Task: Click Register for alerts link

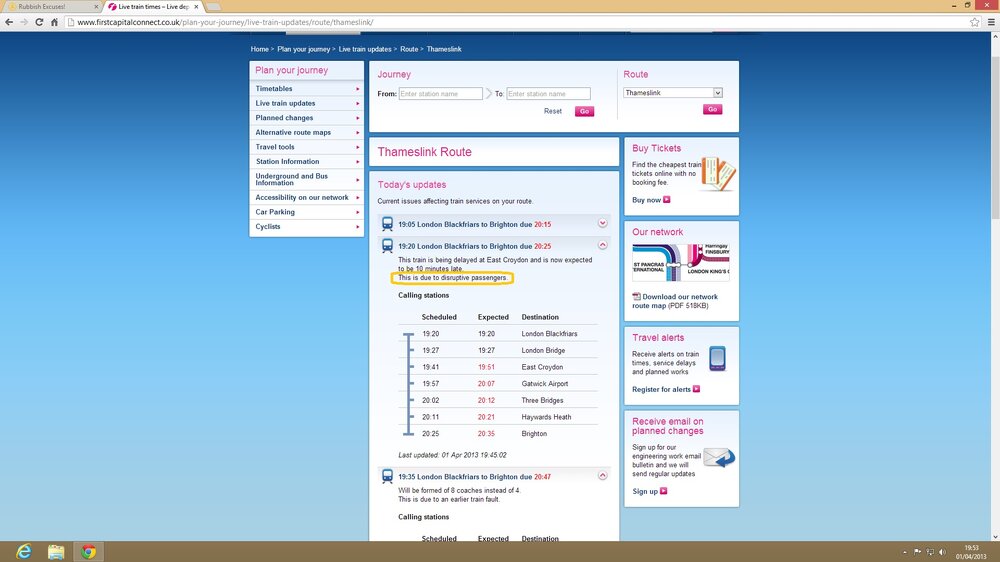Action: (x=661, y=390)
